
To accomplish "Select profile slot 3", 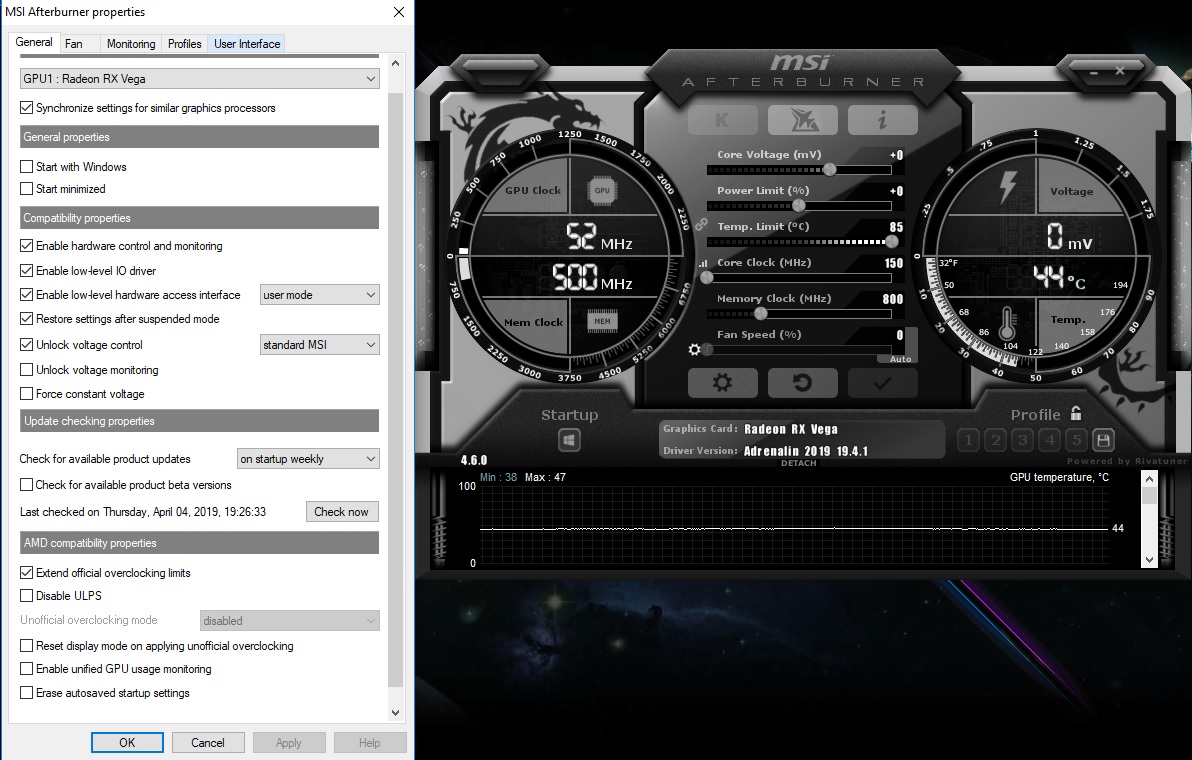I will (x=1023, y=440).
